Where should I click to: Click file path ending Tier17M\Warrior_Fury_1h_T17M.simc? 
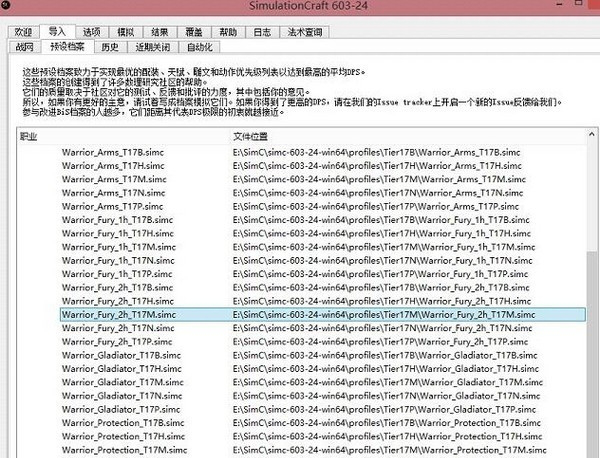[x=384, y=247]
